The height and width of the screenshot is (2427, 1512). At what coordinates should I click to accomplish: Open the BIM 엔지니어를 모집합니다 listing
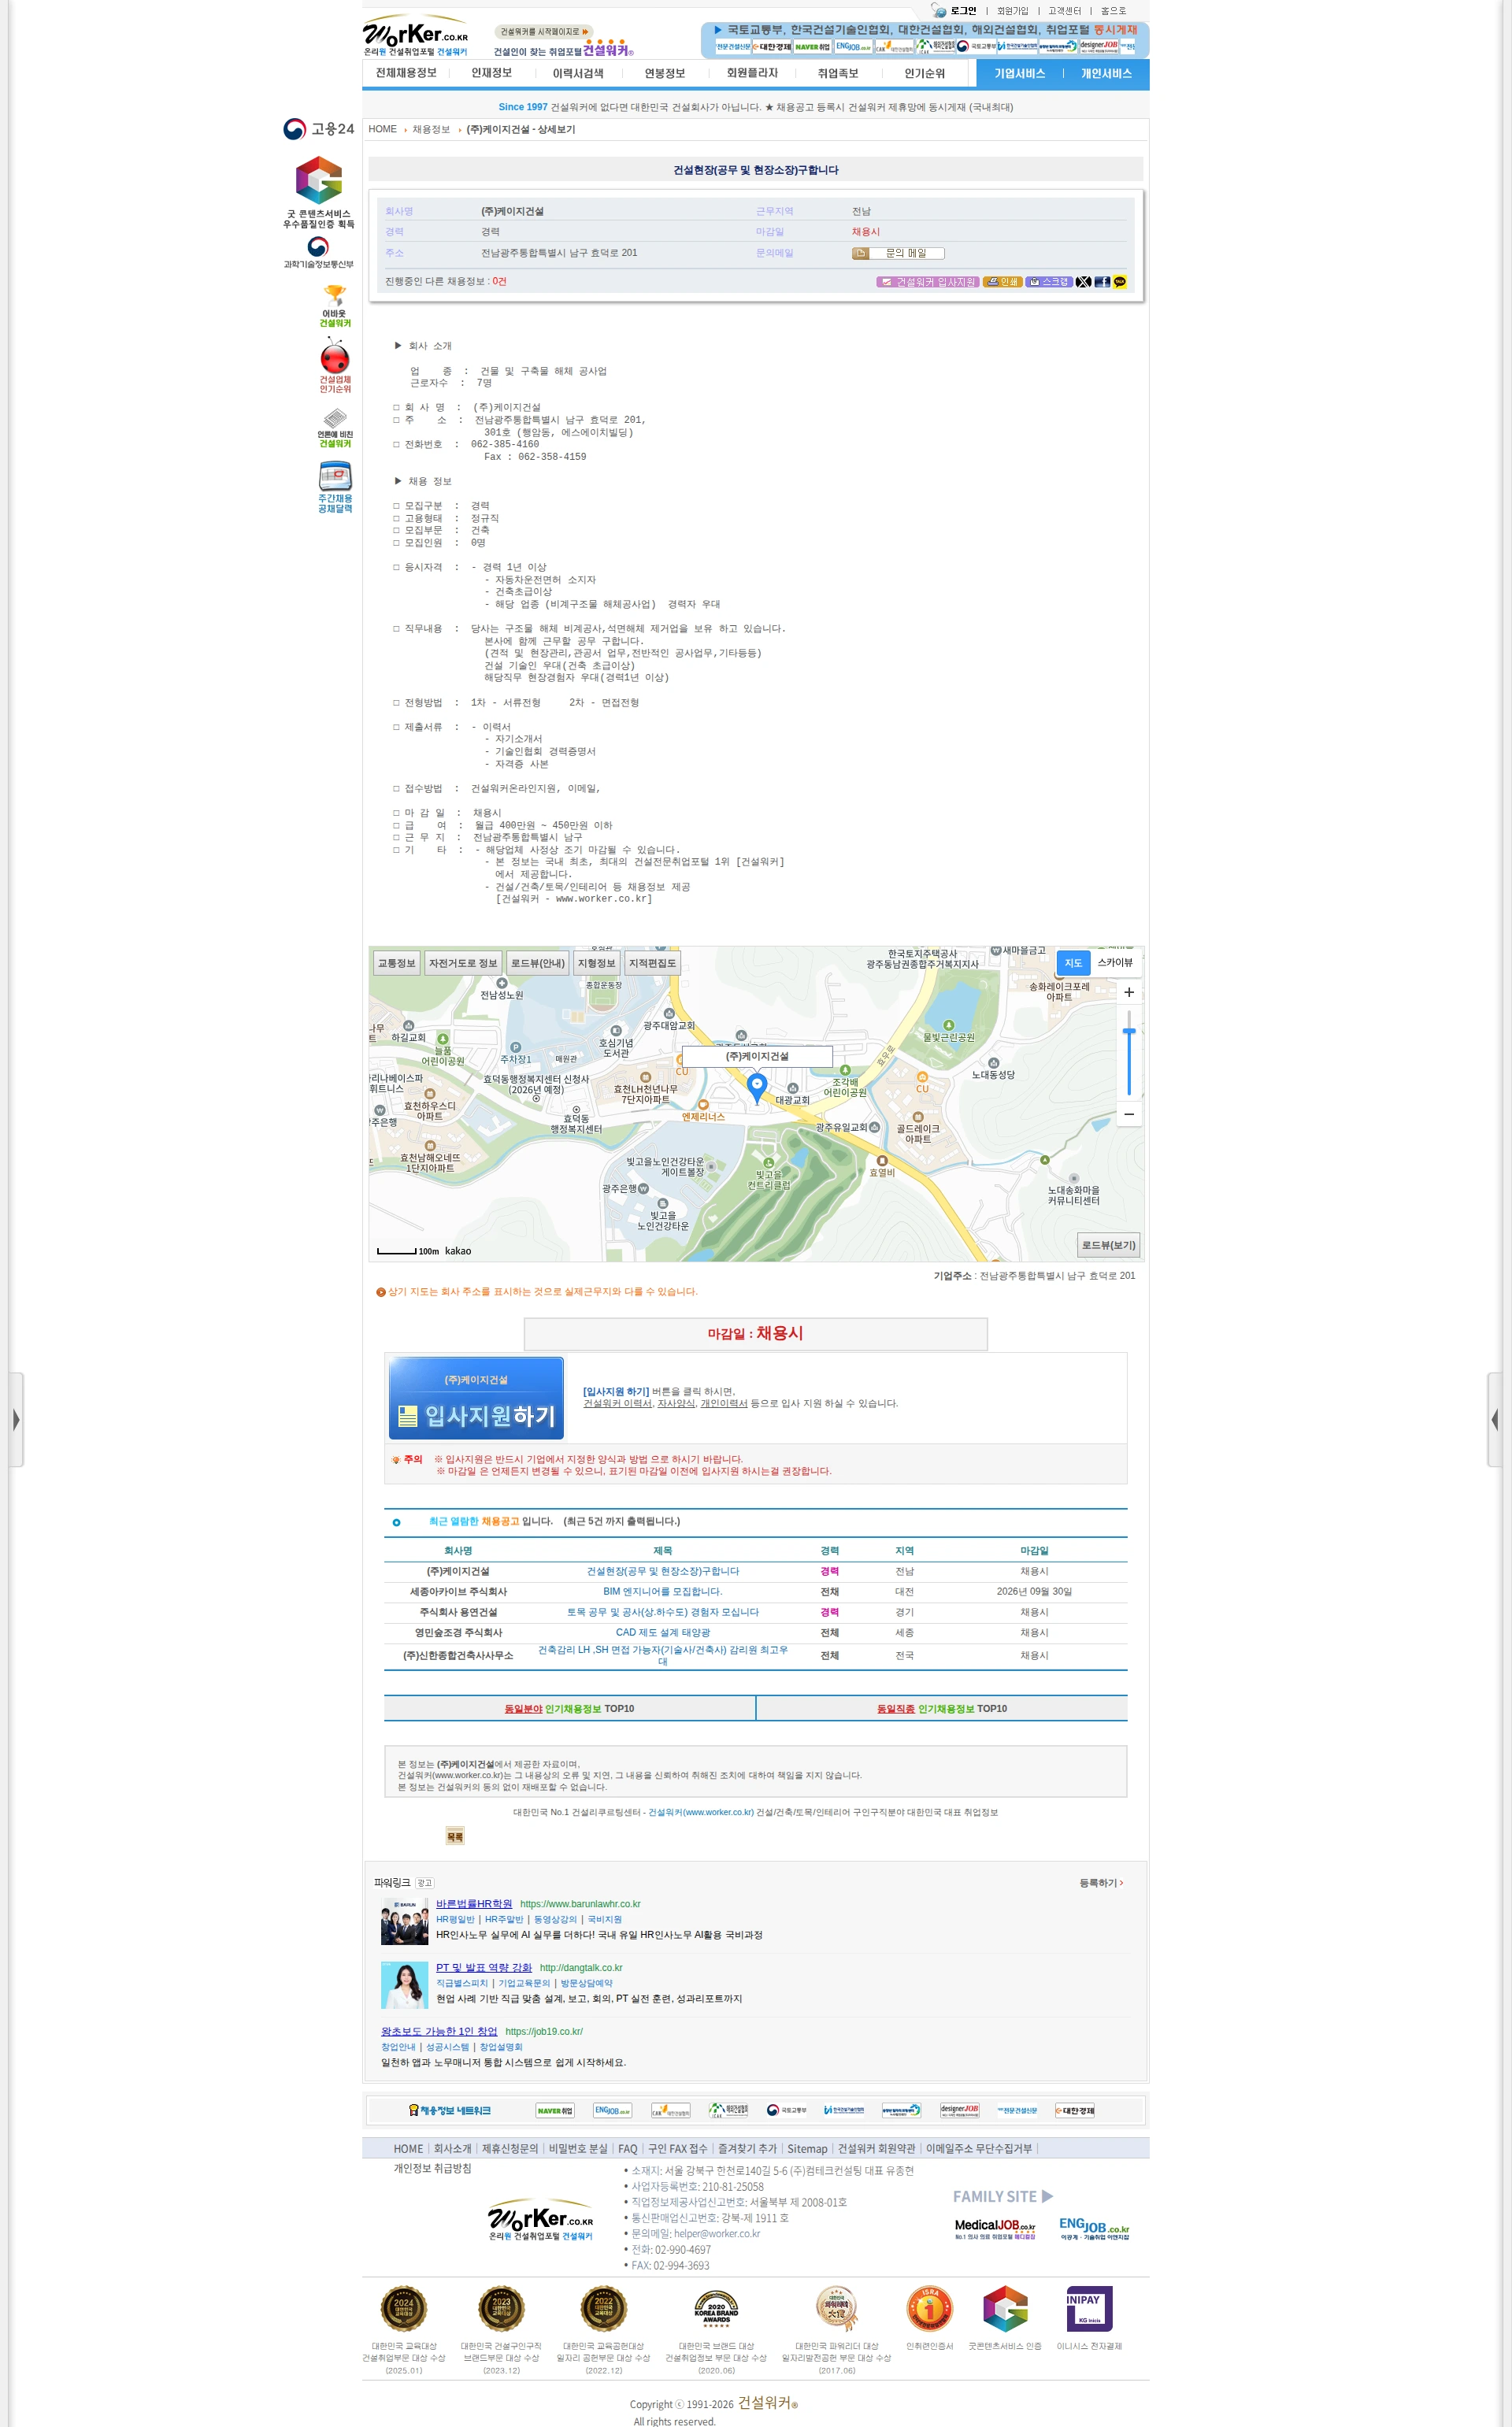tap(662, 1592)
